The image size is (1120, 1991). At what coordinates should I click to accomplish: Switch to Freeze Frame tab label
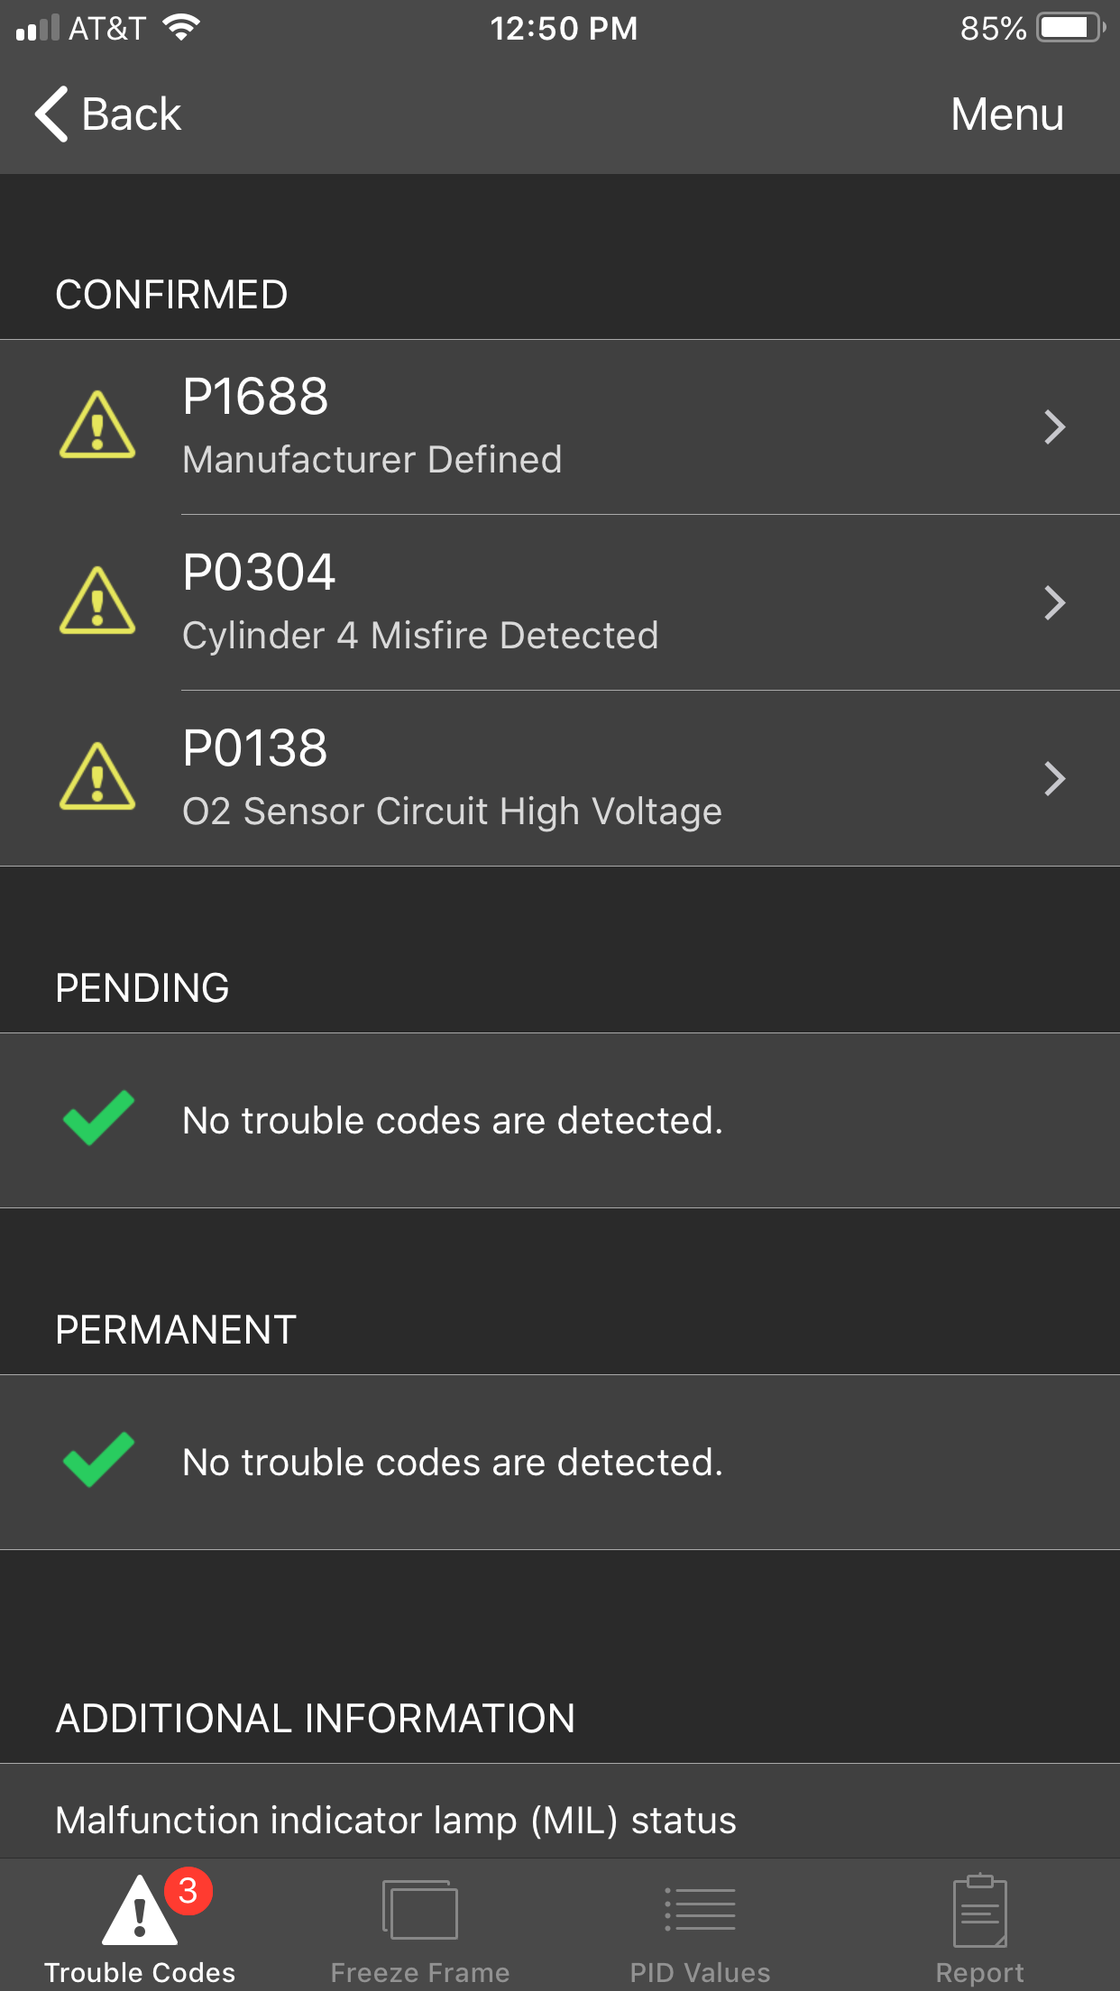(x=420, y=1972)
